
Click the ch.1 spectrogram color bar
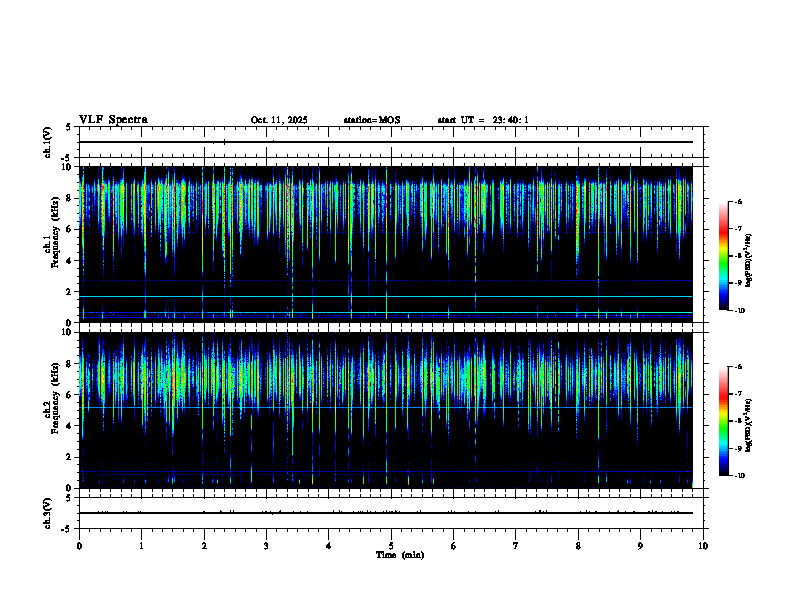click(723, 256)
